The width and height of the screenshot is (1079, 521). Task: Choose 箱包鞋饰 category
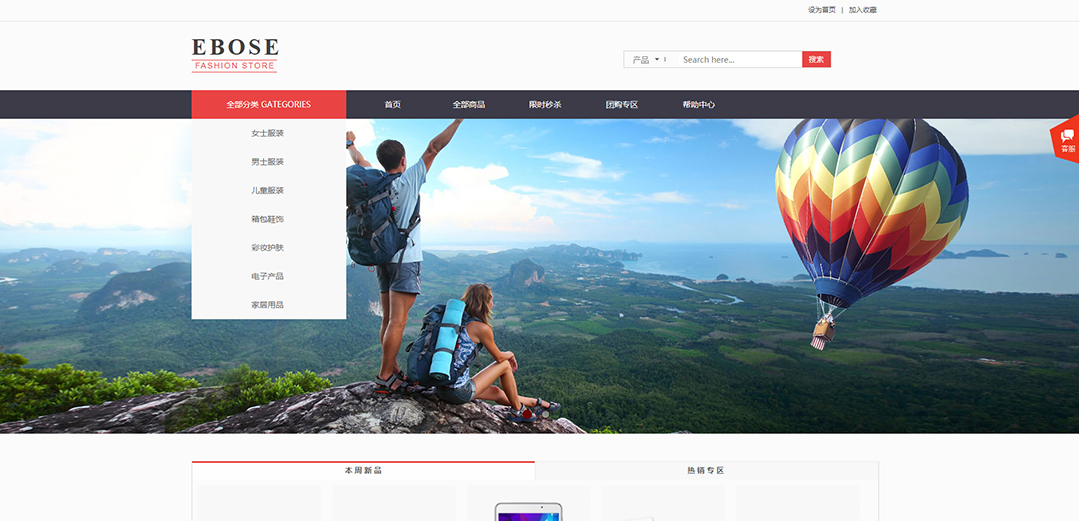[268, 219]
